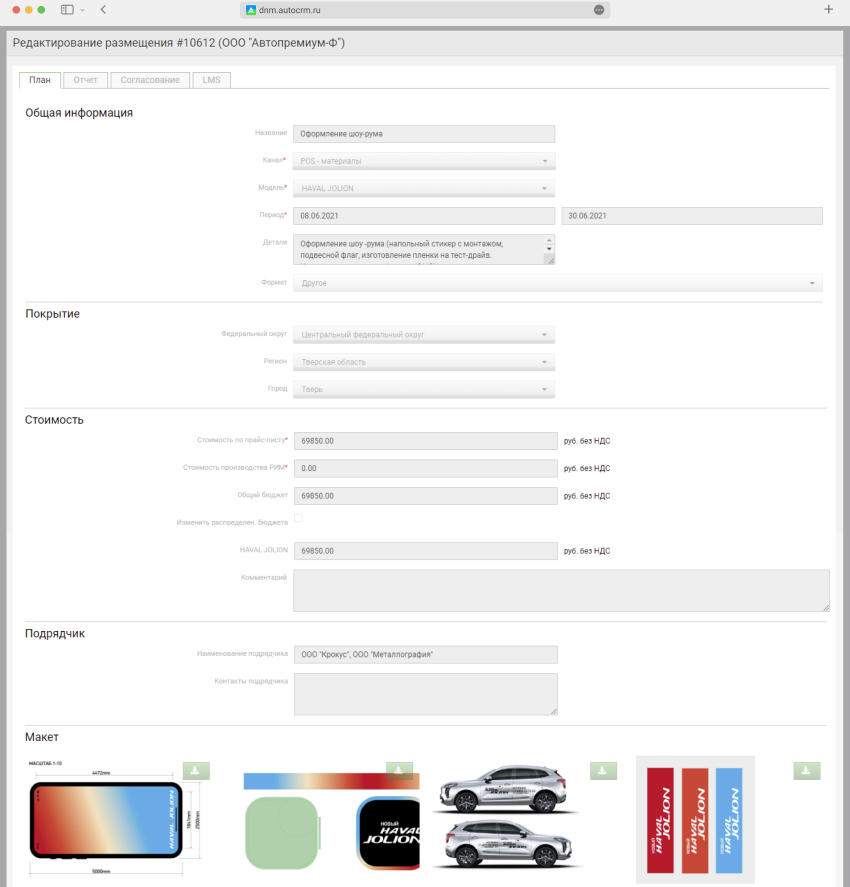
Task: Switch to the Отчет tab
Action: (85, 80)
